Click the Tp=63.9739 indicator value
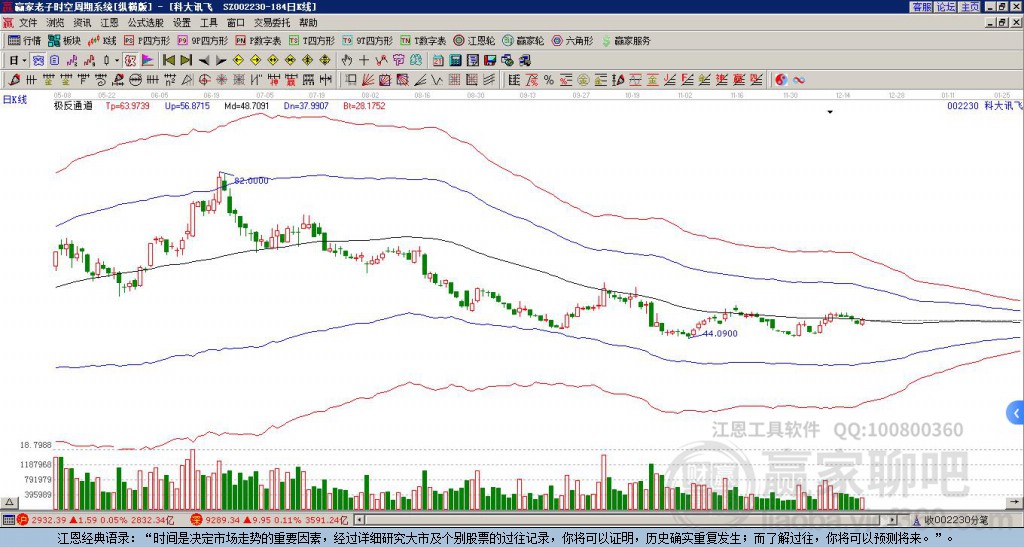 click(x=127, y=106)
